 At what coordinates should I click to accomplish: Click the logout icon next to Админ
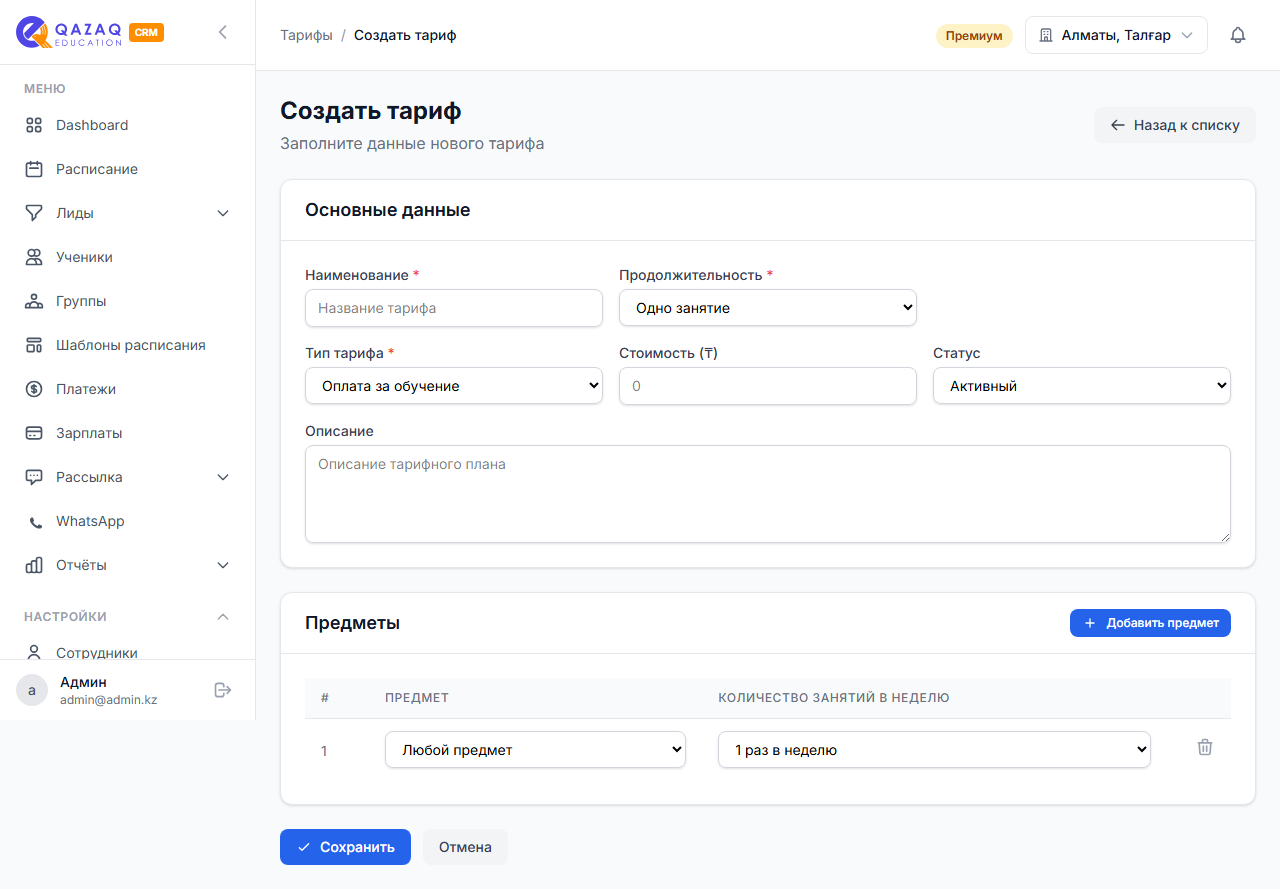coord(223,690)
